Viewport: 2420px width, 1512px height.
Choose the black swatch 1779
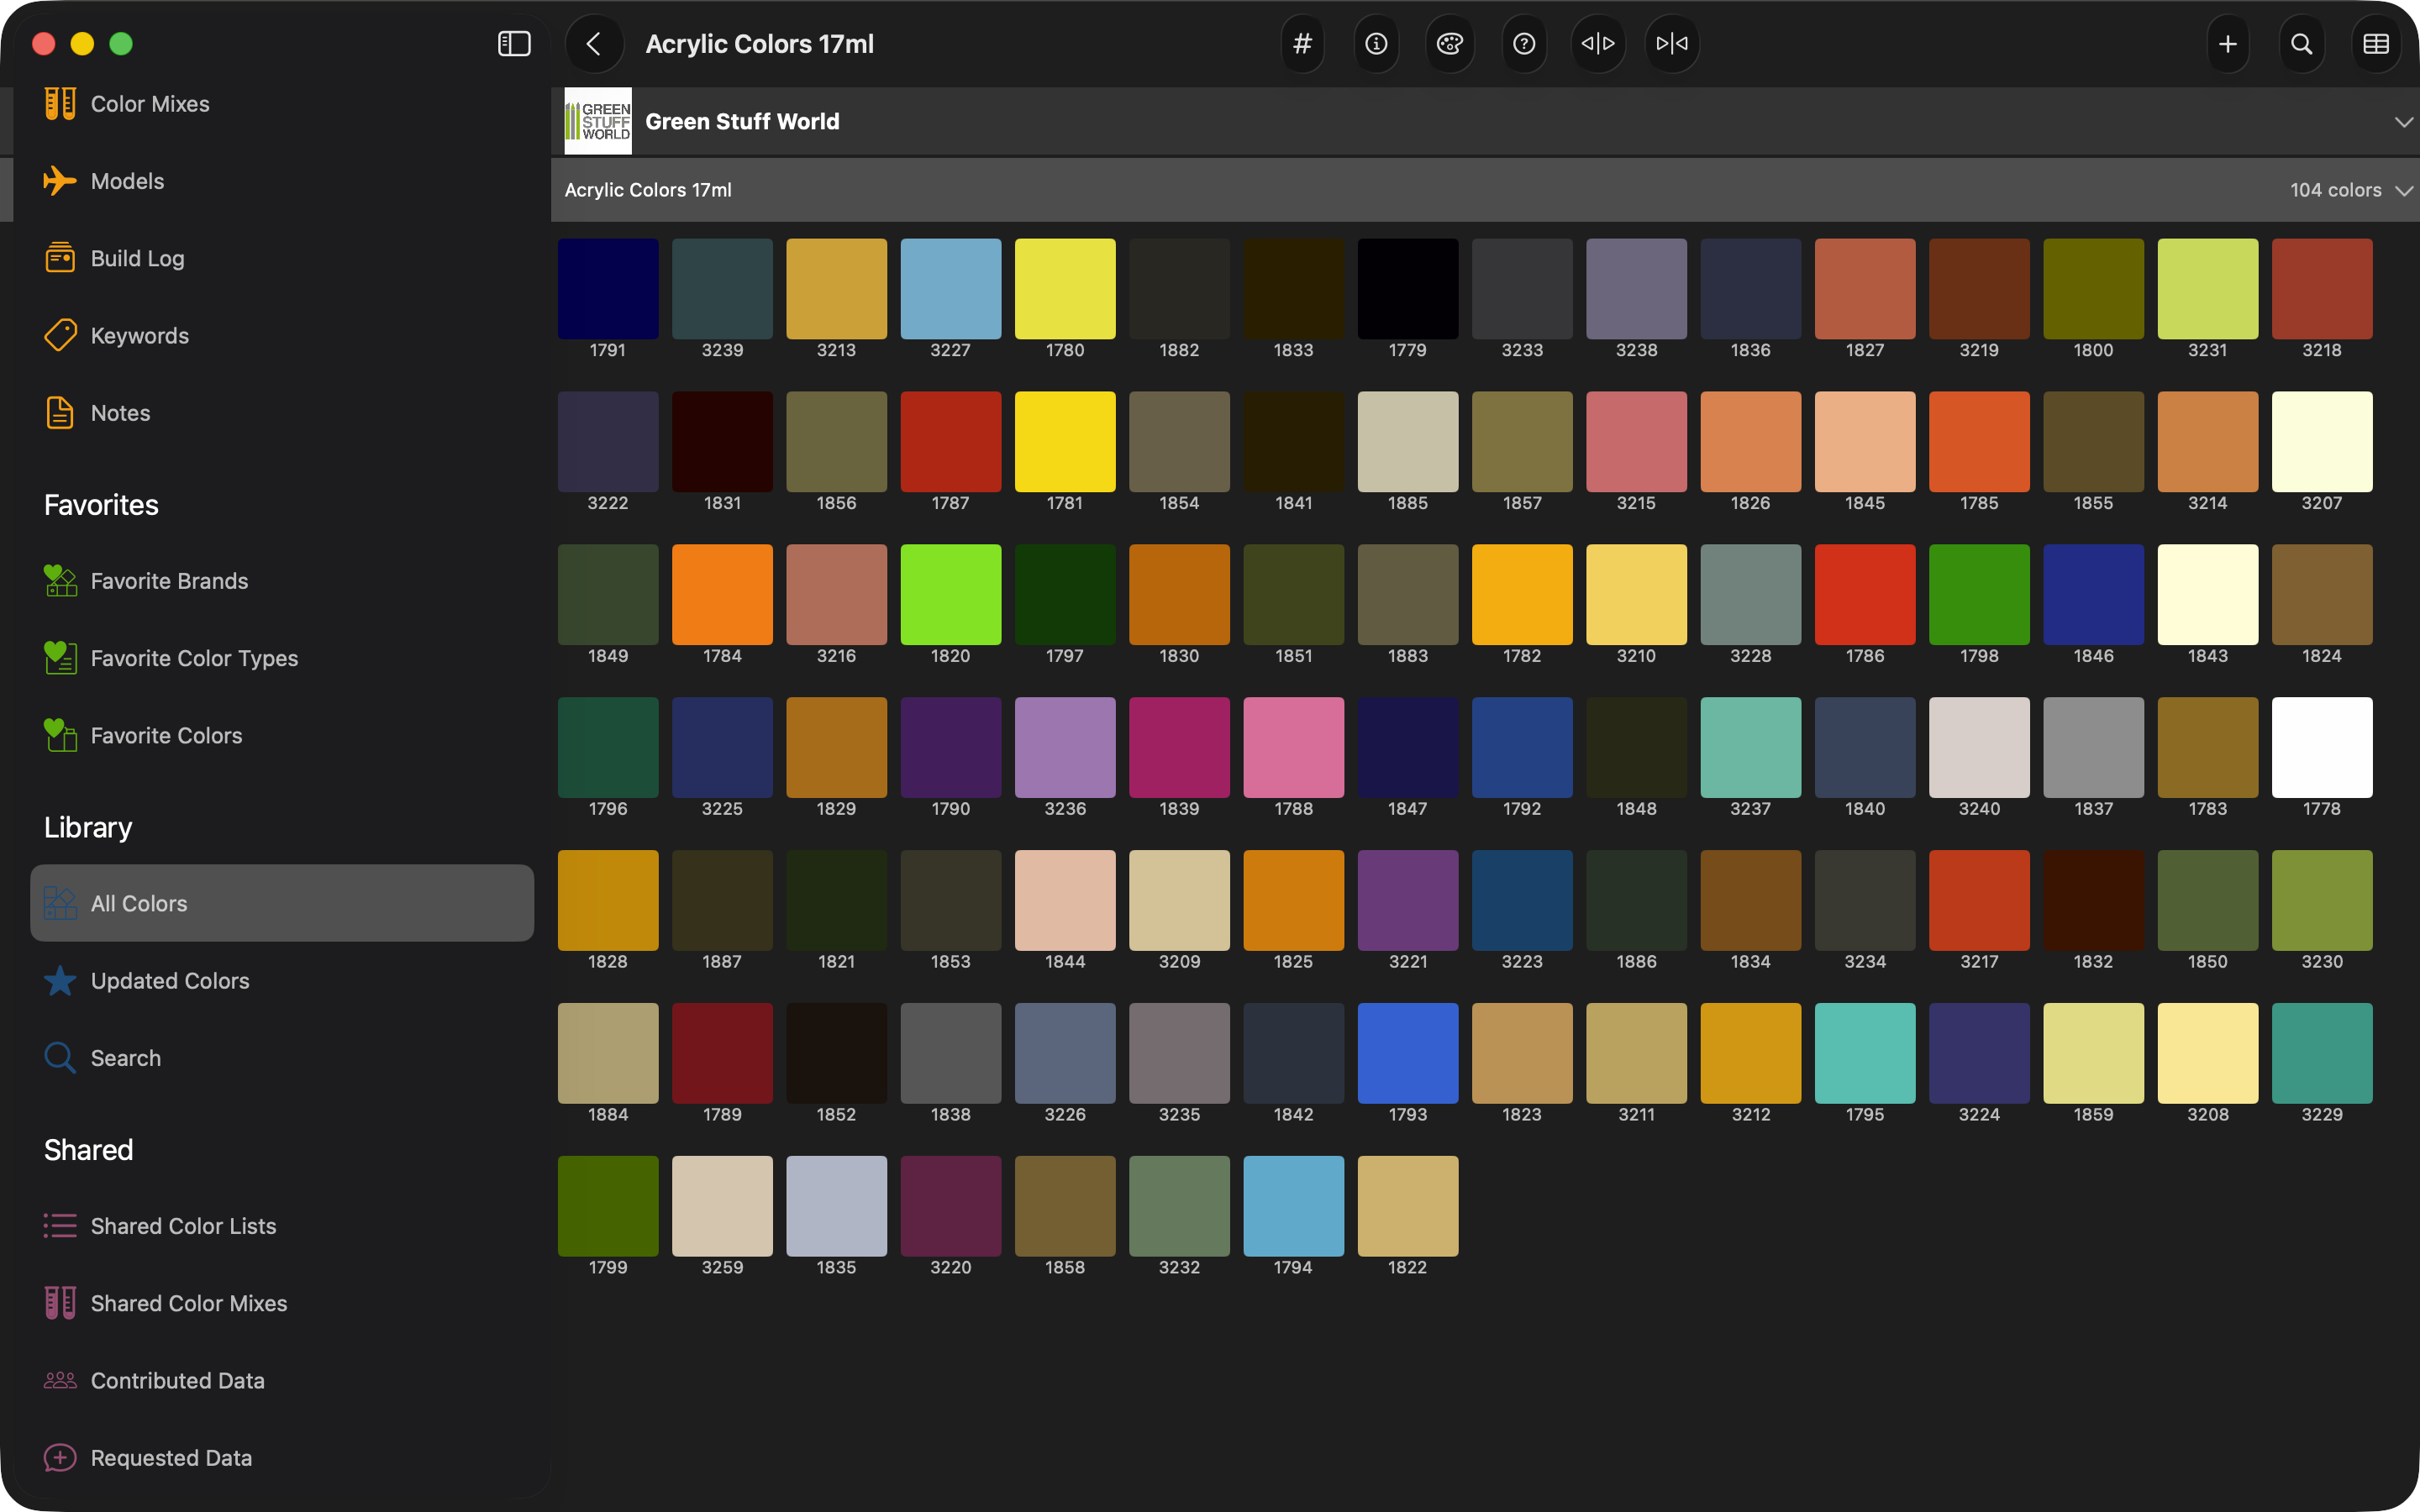click(1408, 289)
